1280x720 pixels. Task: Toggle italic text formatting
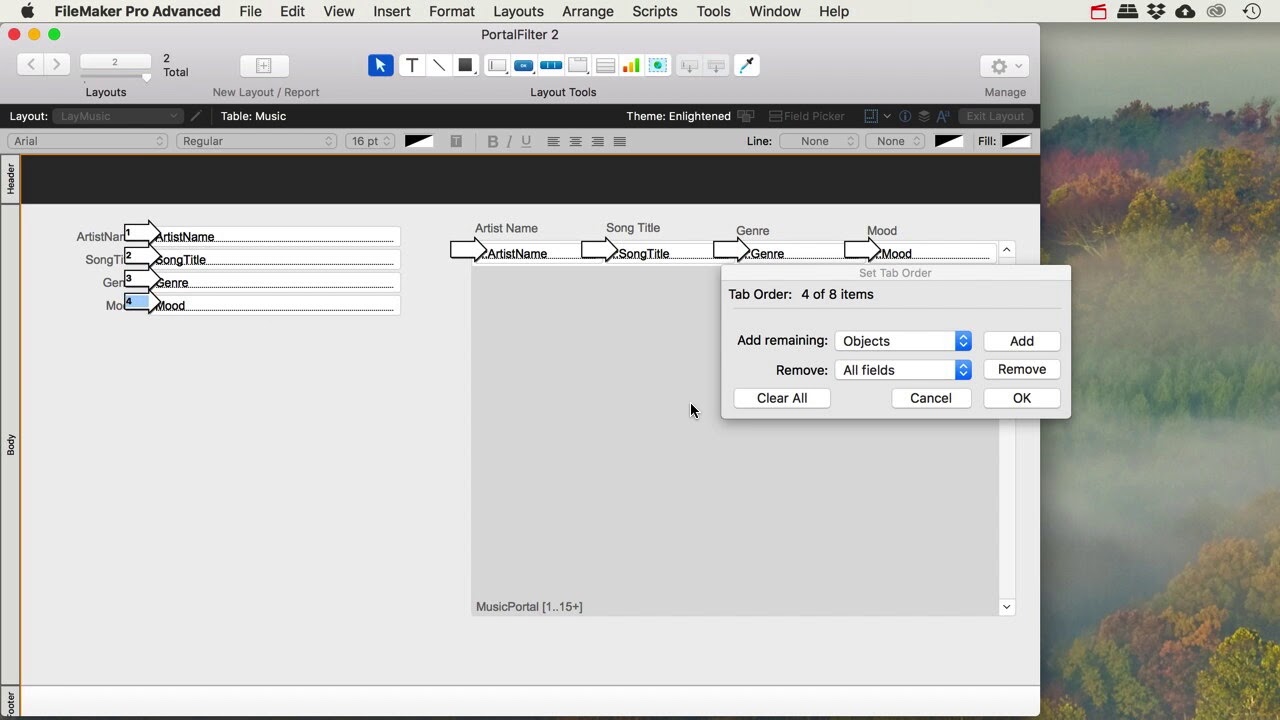pyautogui.click(x=509, y=141)
